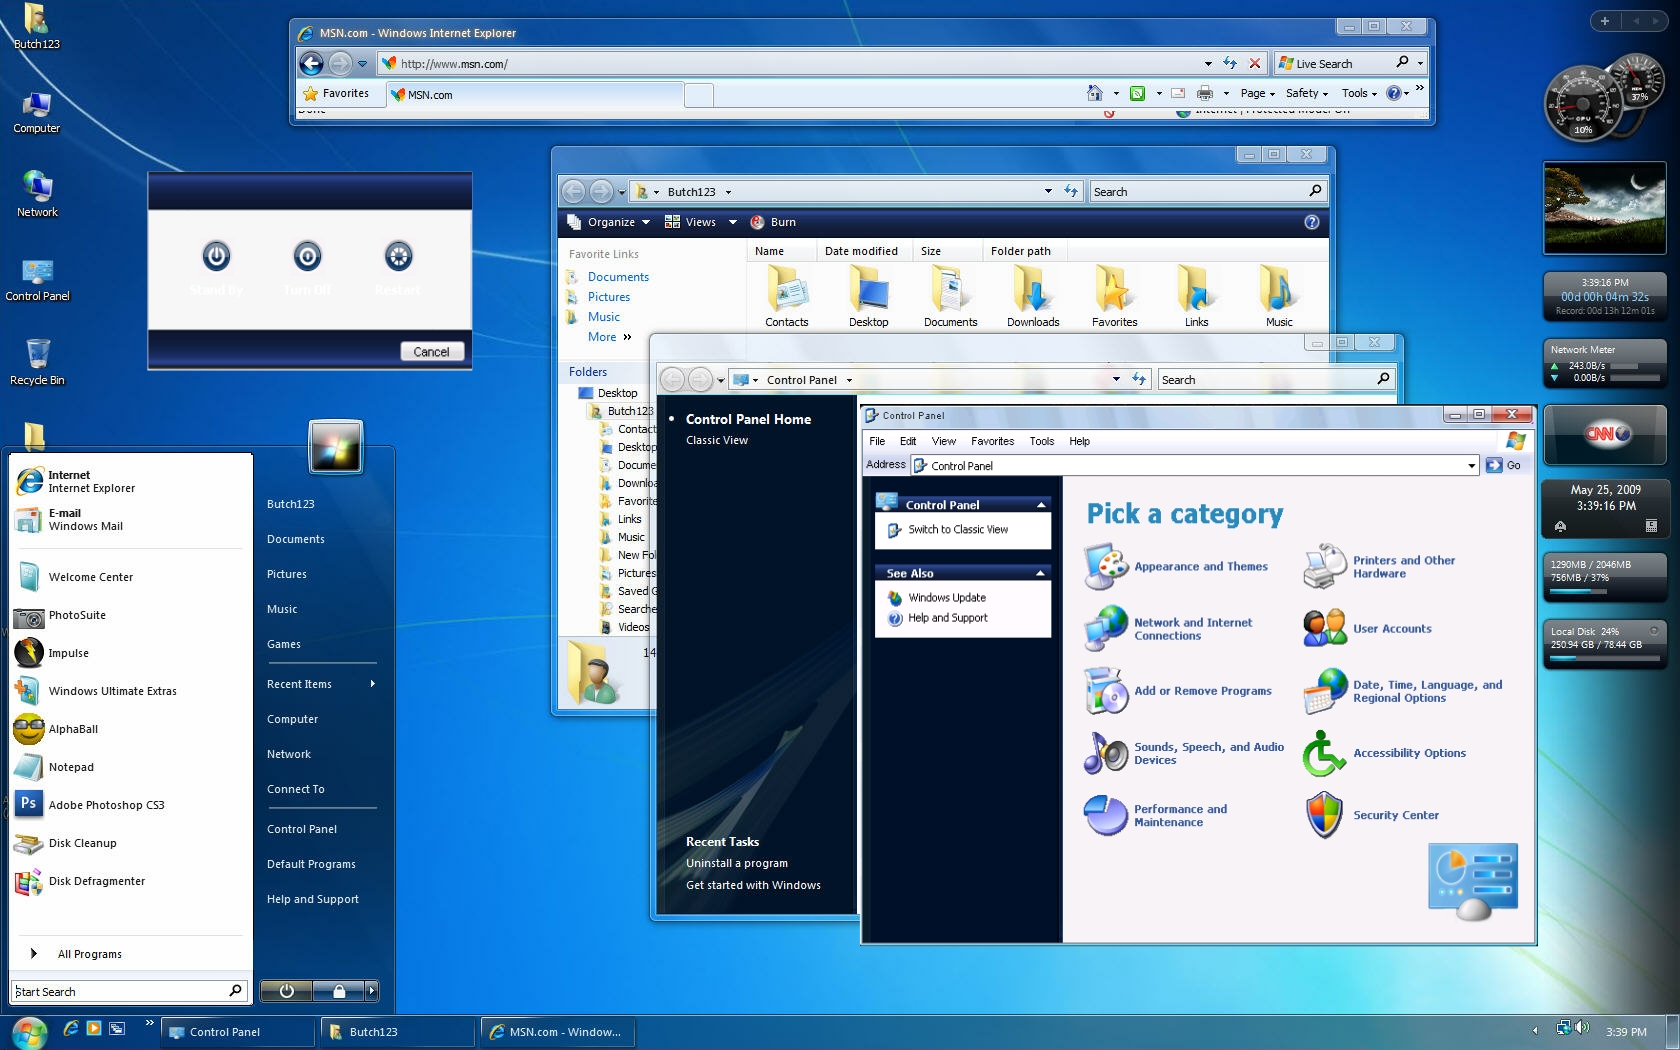Open User Accounts in Control Panel
This screenshot has height=1050, width=1680.
pos(1392,628)
